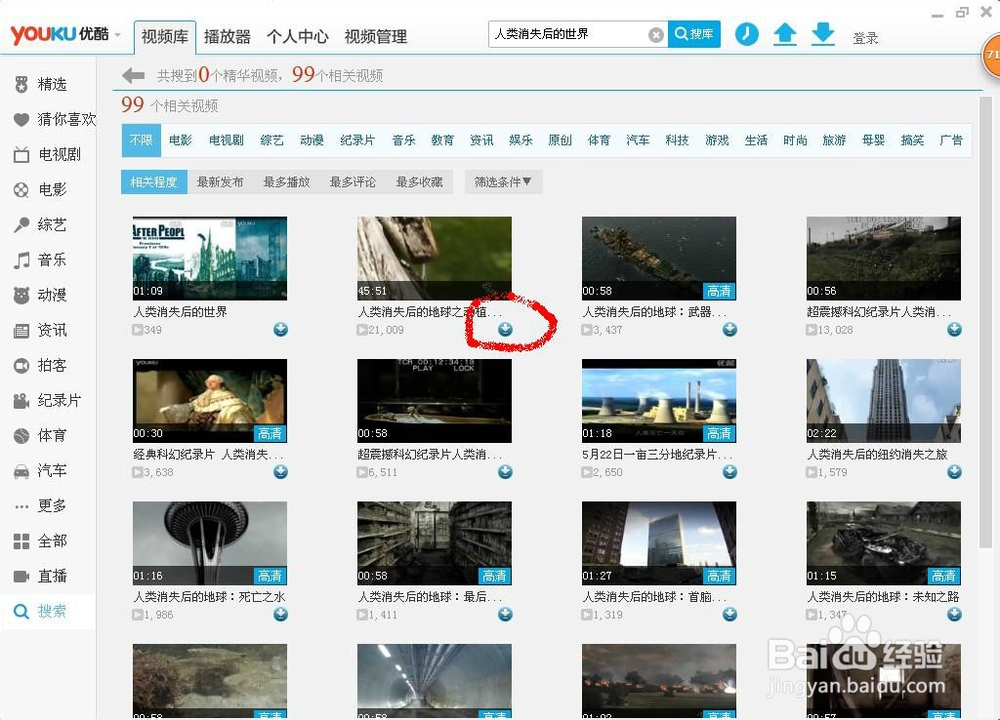
Task: Download video with 21,009 views
Action: 505,329
